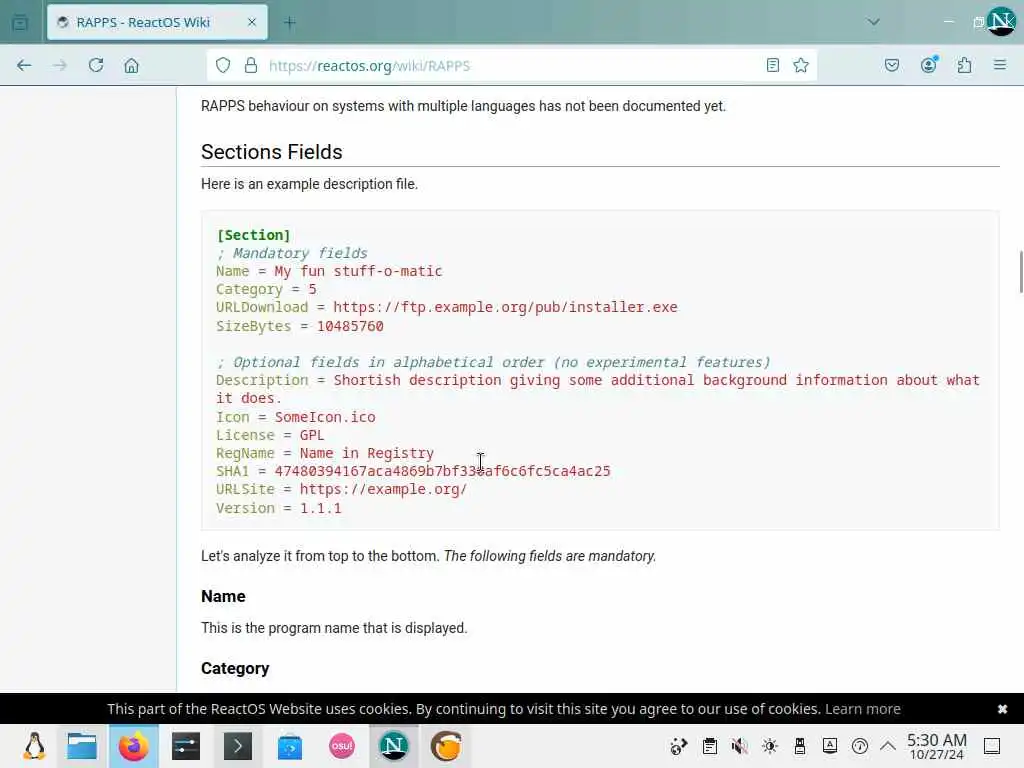Bookmark this page with the star

pos(801,65)
